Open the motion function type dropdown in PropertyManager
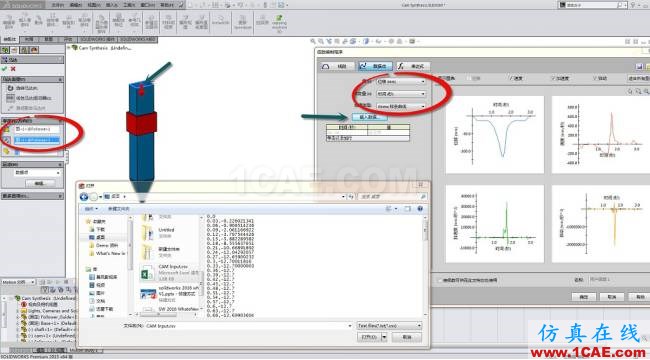 (x=37, y=173)
